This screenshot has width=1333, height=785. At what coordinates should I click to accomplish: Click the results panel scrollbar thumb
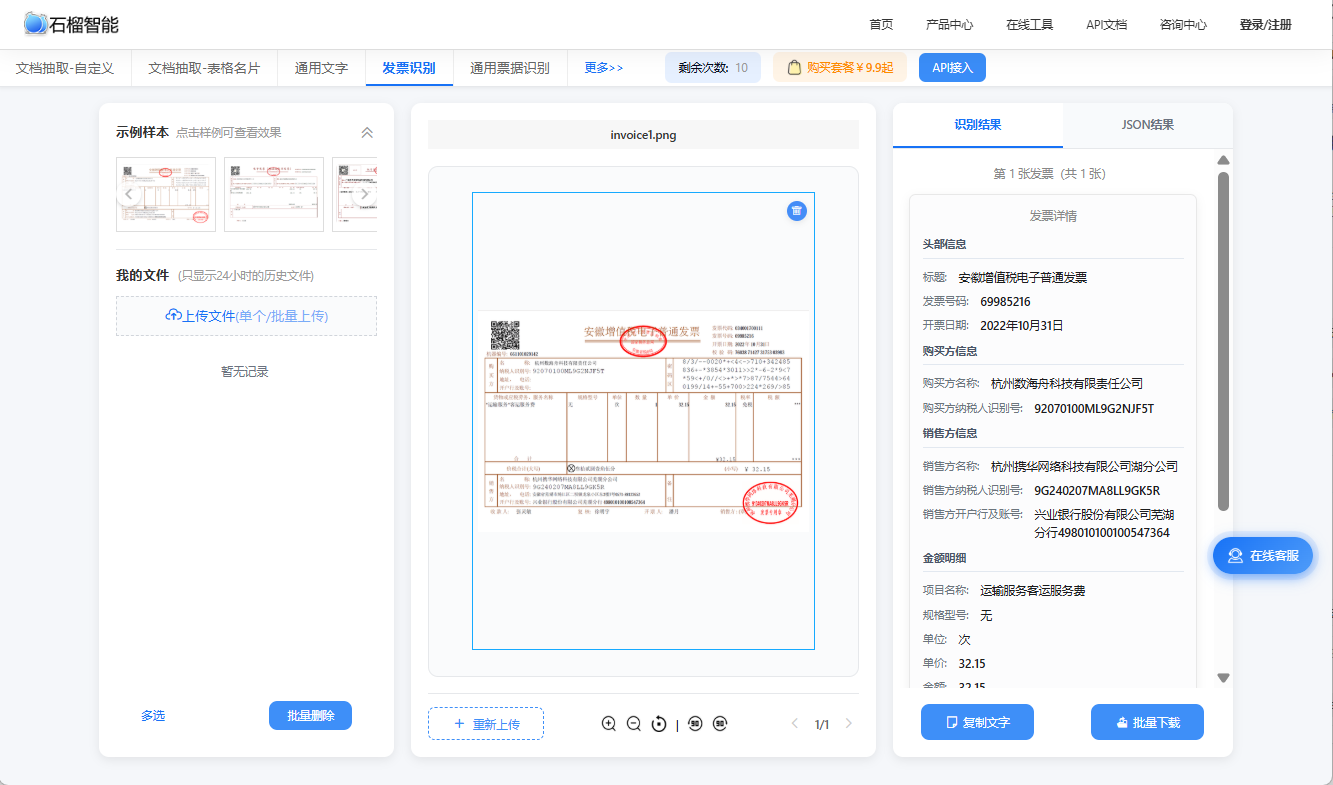[x=1223, y=341]
